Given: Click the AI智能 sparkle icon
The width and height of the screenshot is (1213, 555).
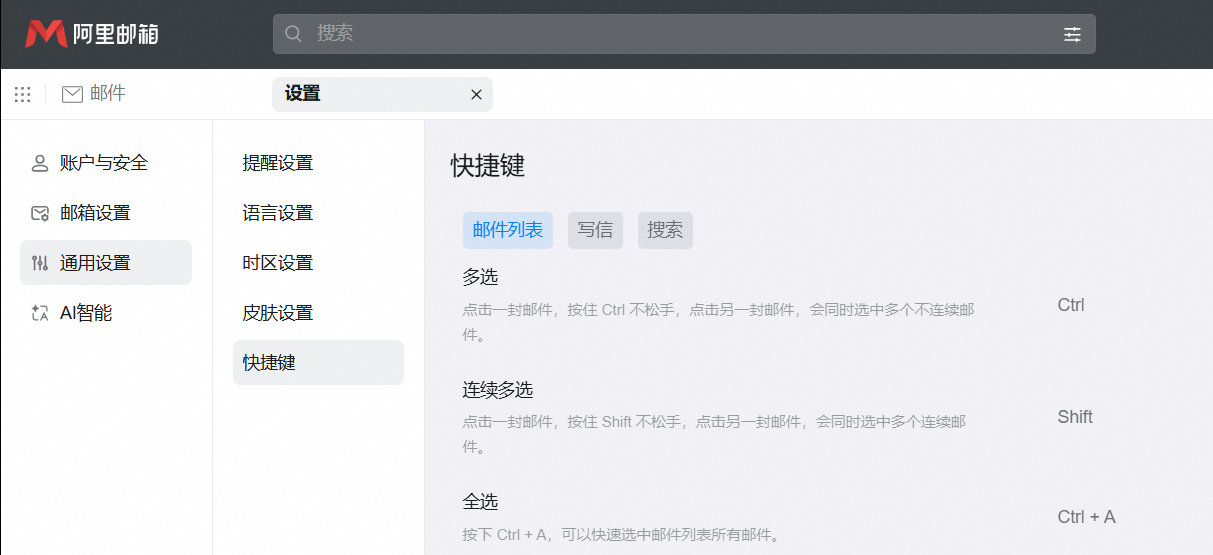Looking at the screenshot, I should [40, 313].
